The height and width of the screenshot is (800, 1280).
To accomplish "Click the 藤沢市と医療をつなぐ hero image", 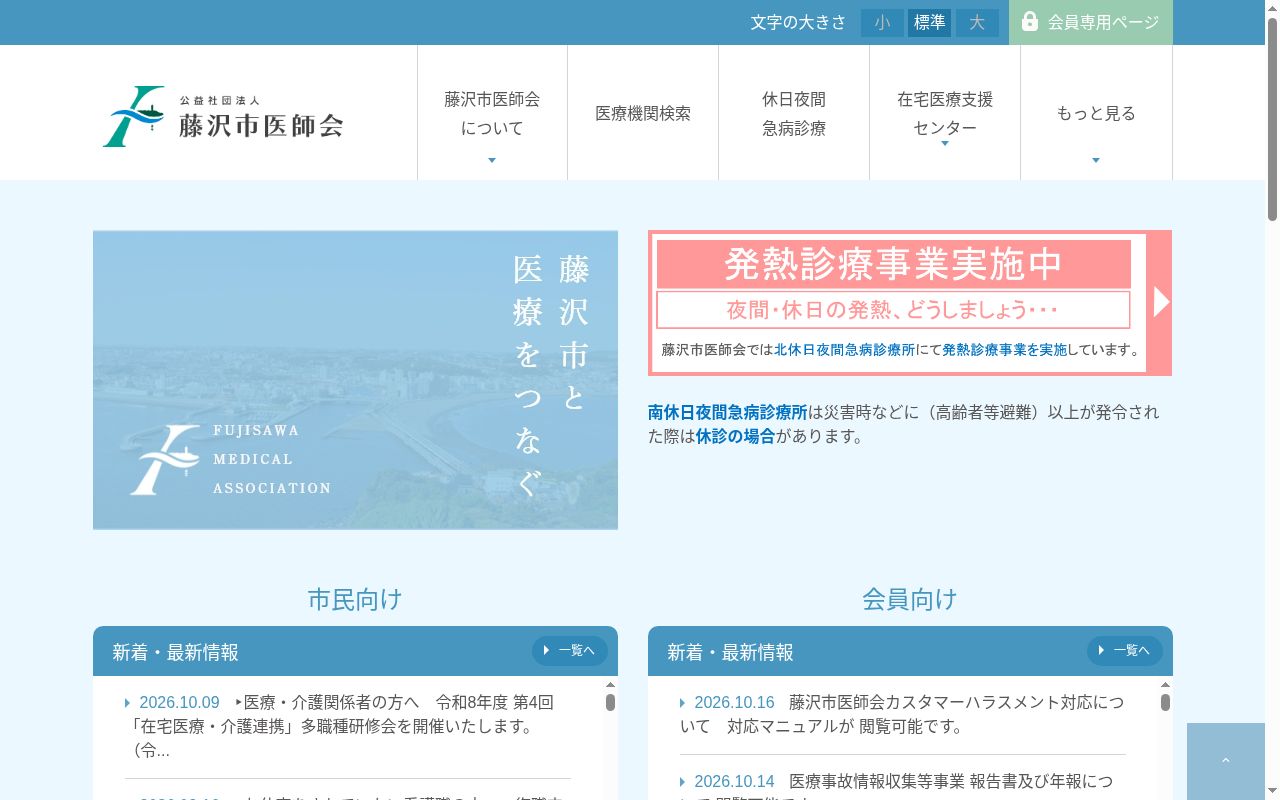I will click(x=355, y=380).
